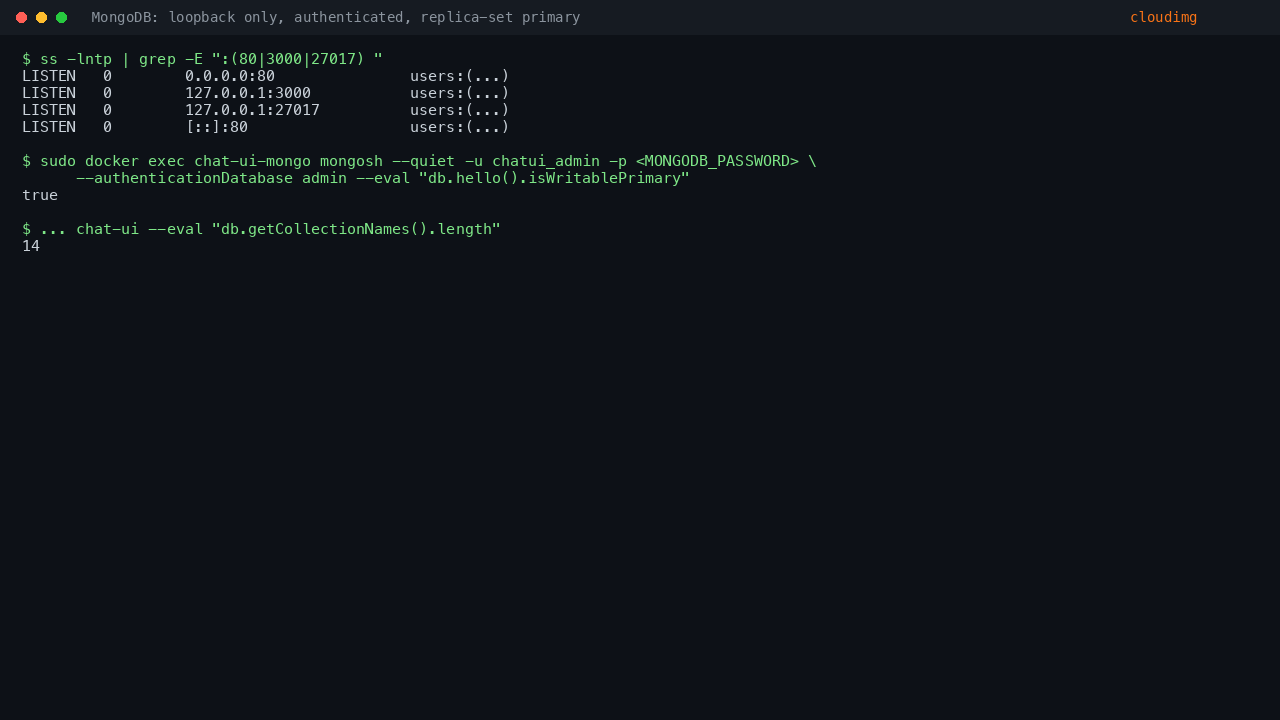The width and height of the screenshot is (1280, 720).
Task: Click the yellow minimize window dot
Action: [x=41, y=17]
